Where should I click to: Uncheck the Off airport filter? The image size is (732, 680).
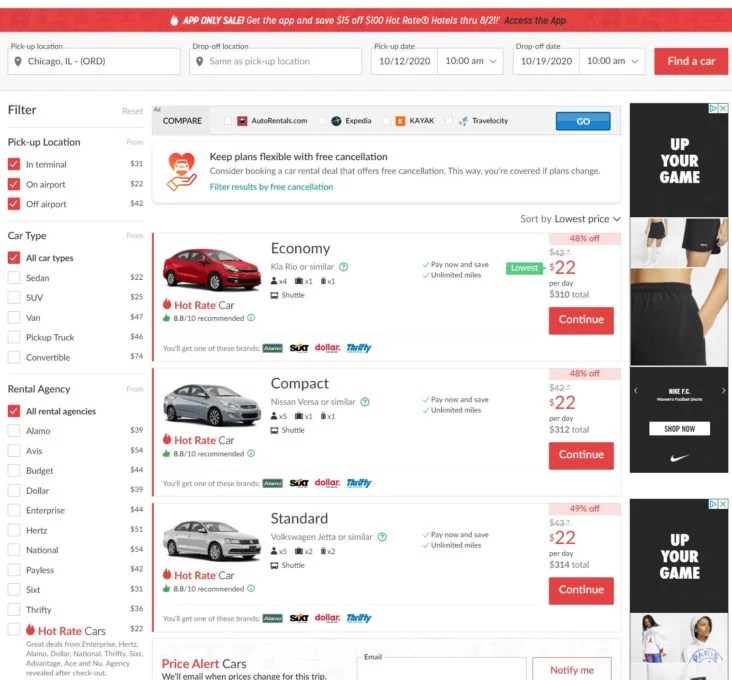(x=14, y=204)
